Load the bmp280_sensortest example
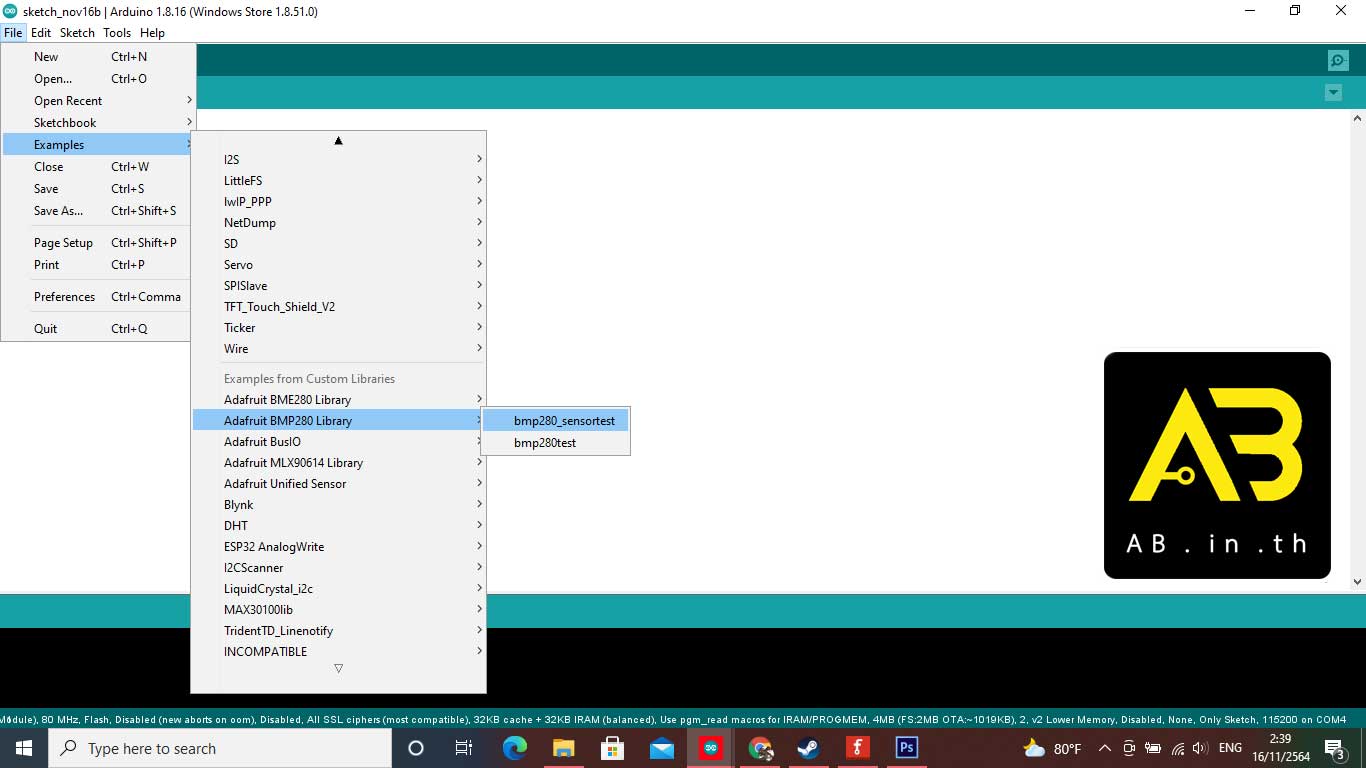 (556, 421)
